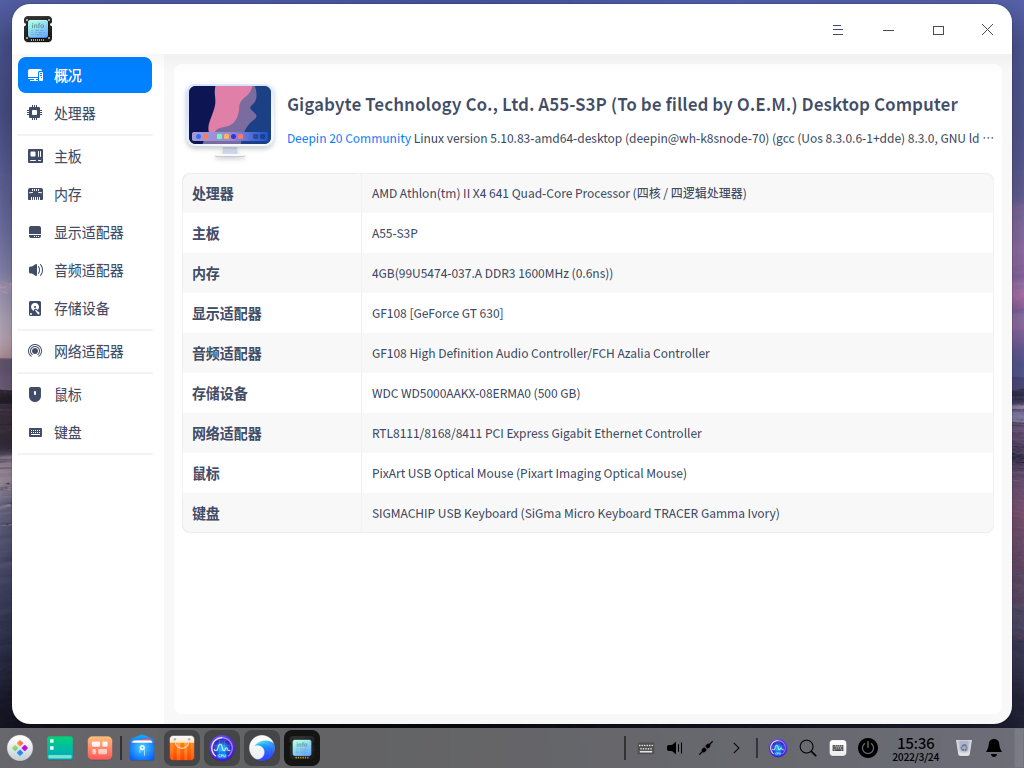
Task: Open the 处理器 processor section
Action: 85,114
